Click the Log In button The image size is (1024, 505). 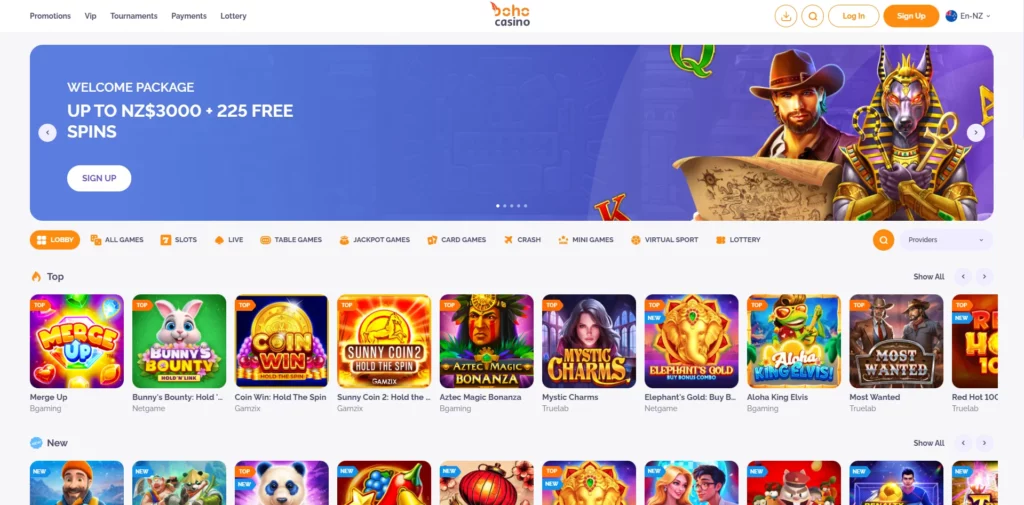pyautogui.click(x=854, y=16)
